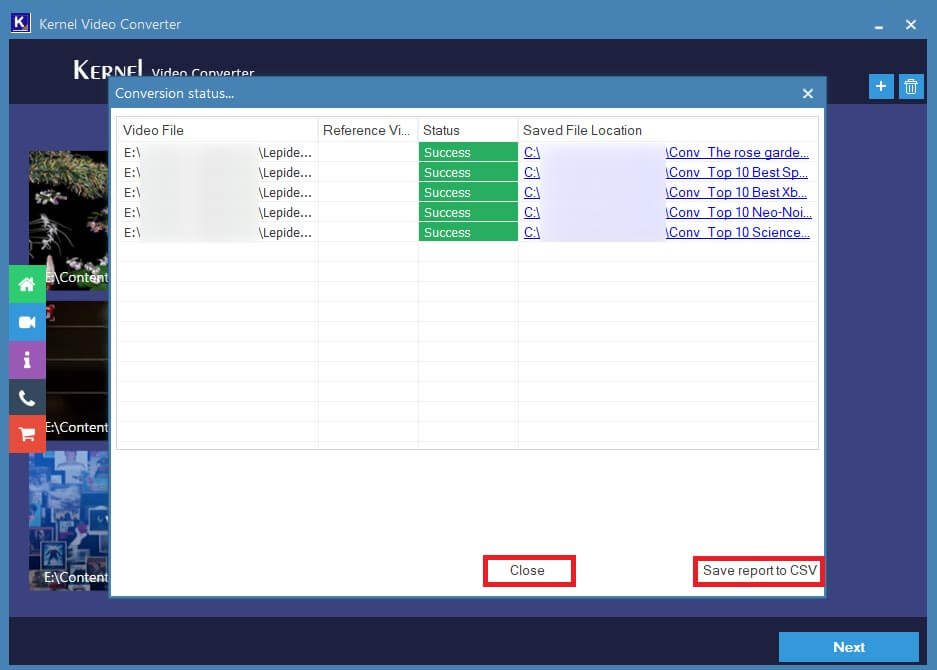Sort by the Saved File Location column header
Viewport: 937px width, 670px height.
[x=667, y=130]
